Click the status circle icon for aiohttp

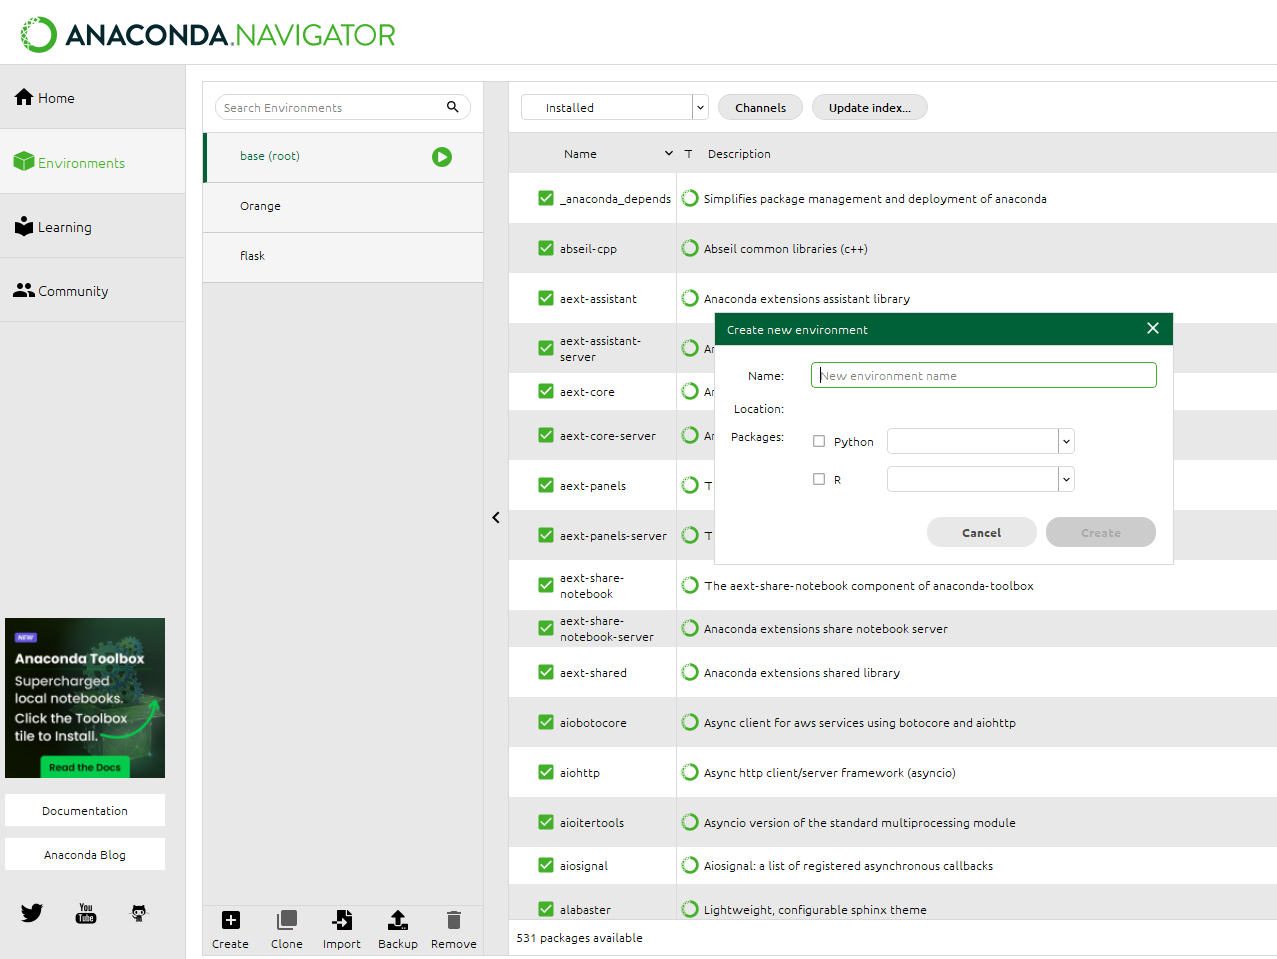(690, 772)
